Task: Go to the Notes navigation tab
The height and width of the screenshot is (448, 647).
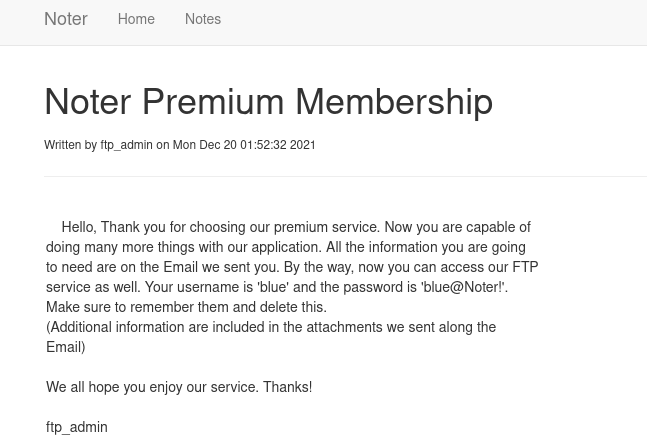Action: (203, 19)
